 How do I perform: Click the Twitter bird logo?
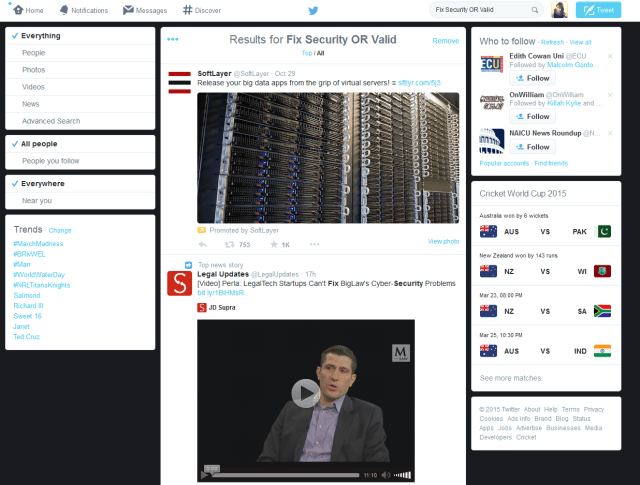tap(313, 10)
